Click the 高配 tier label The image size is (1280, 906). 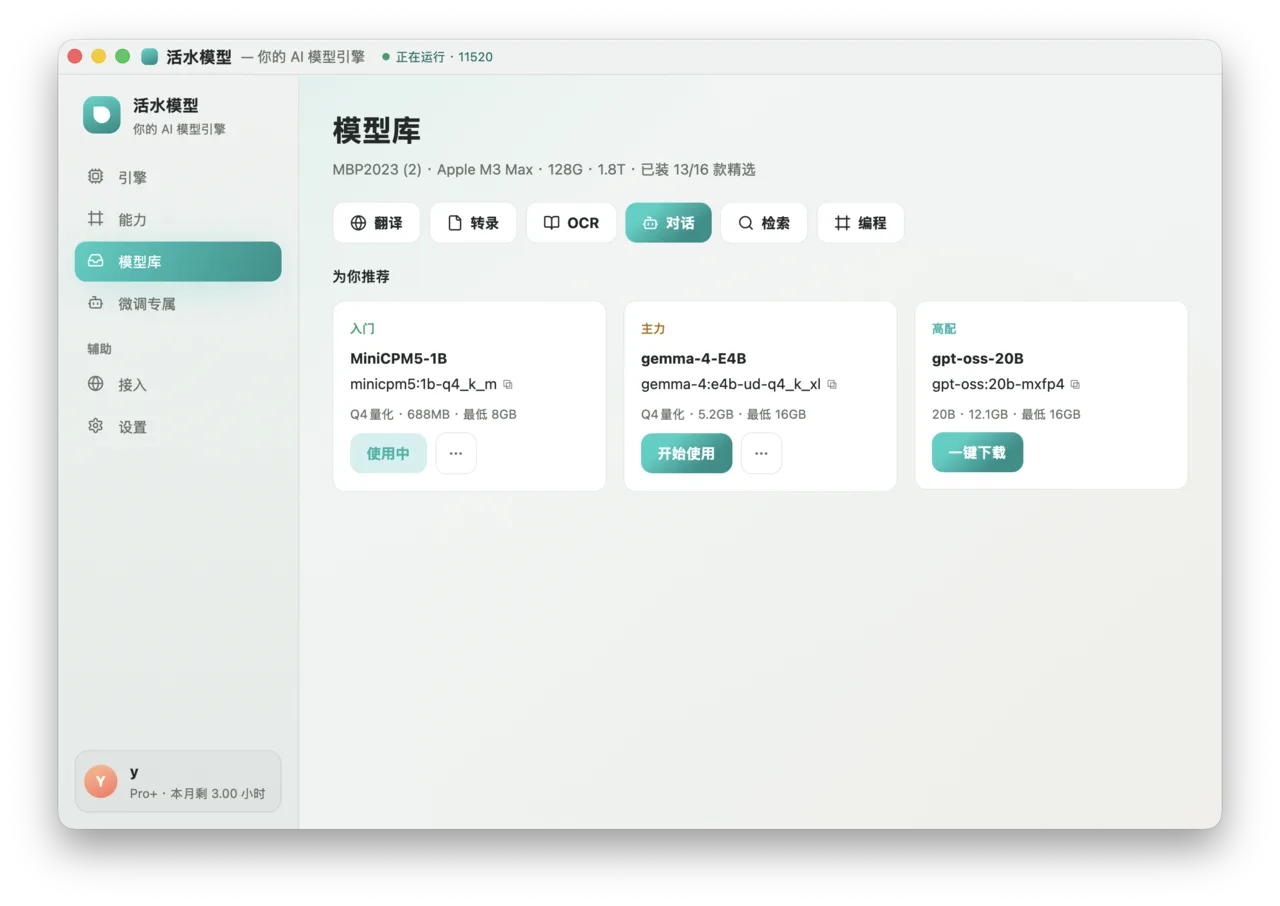click(x=944, y=328)
